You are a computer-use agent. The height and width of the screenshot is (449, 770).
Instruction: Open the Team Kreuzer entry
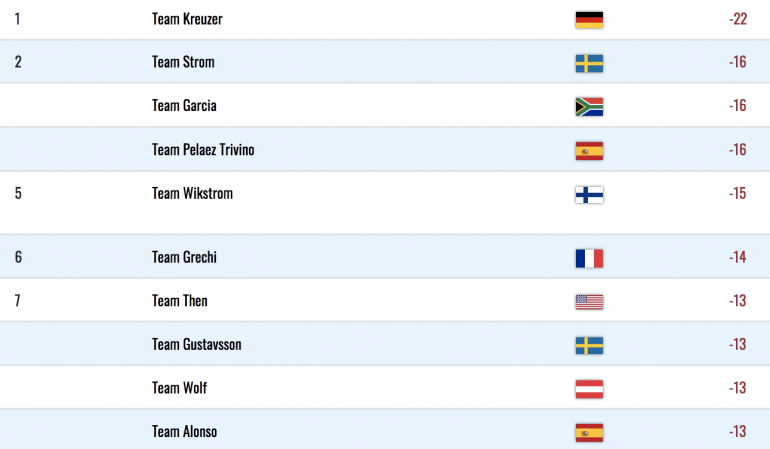coord(187,19)
